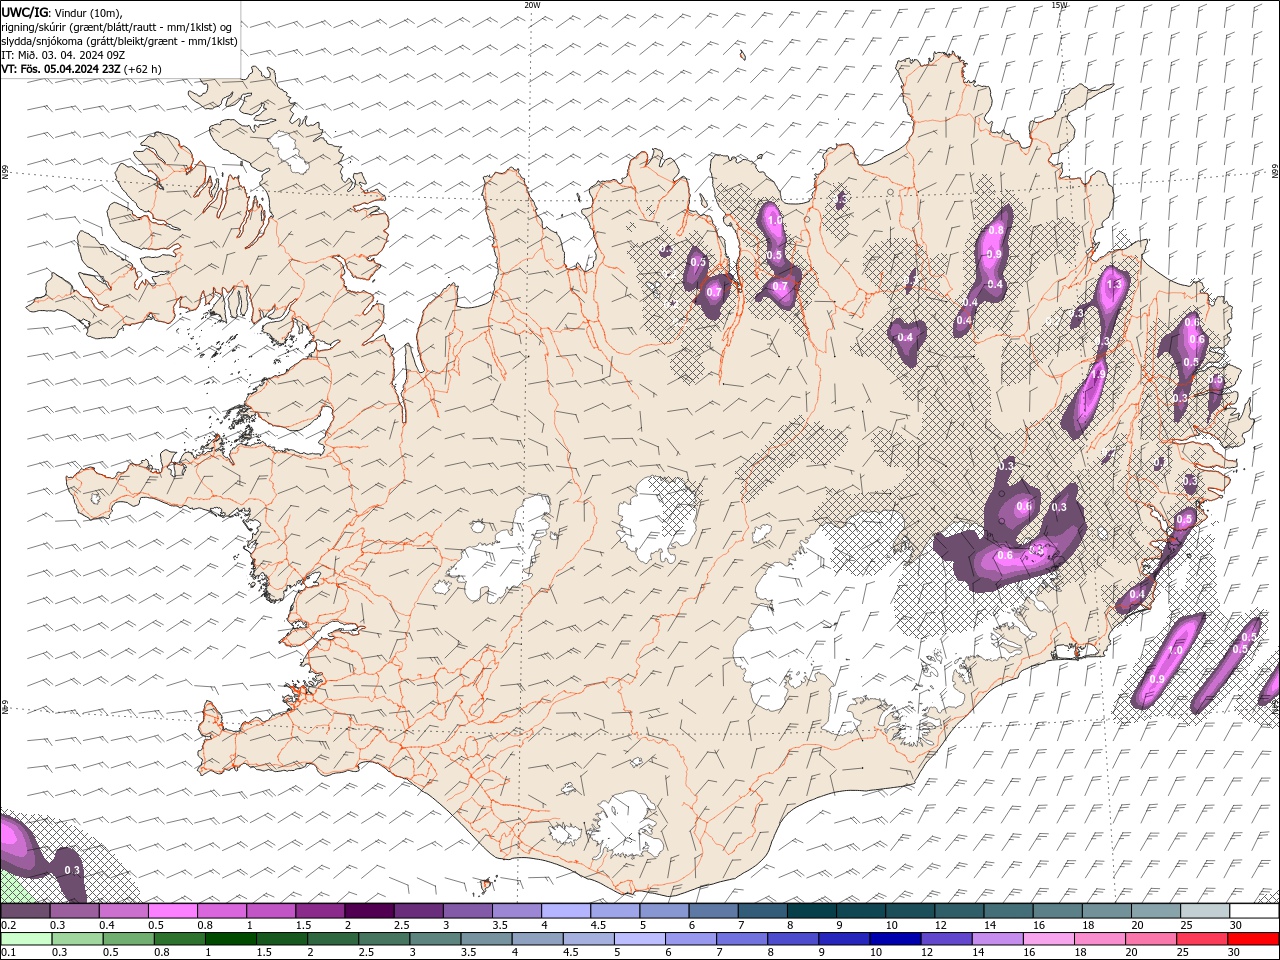The height and width of the screenshot is (960, 1280).
Task: Click the '1.9' snowfall value on the map
Action: [x=1098, y=373]
